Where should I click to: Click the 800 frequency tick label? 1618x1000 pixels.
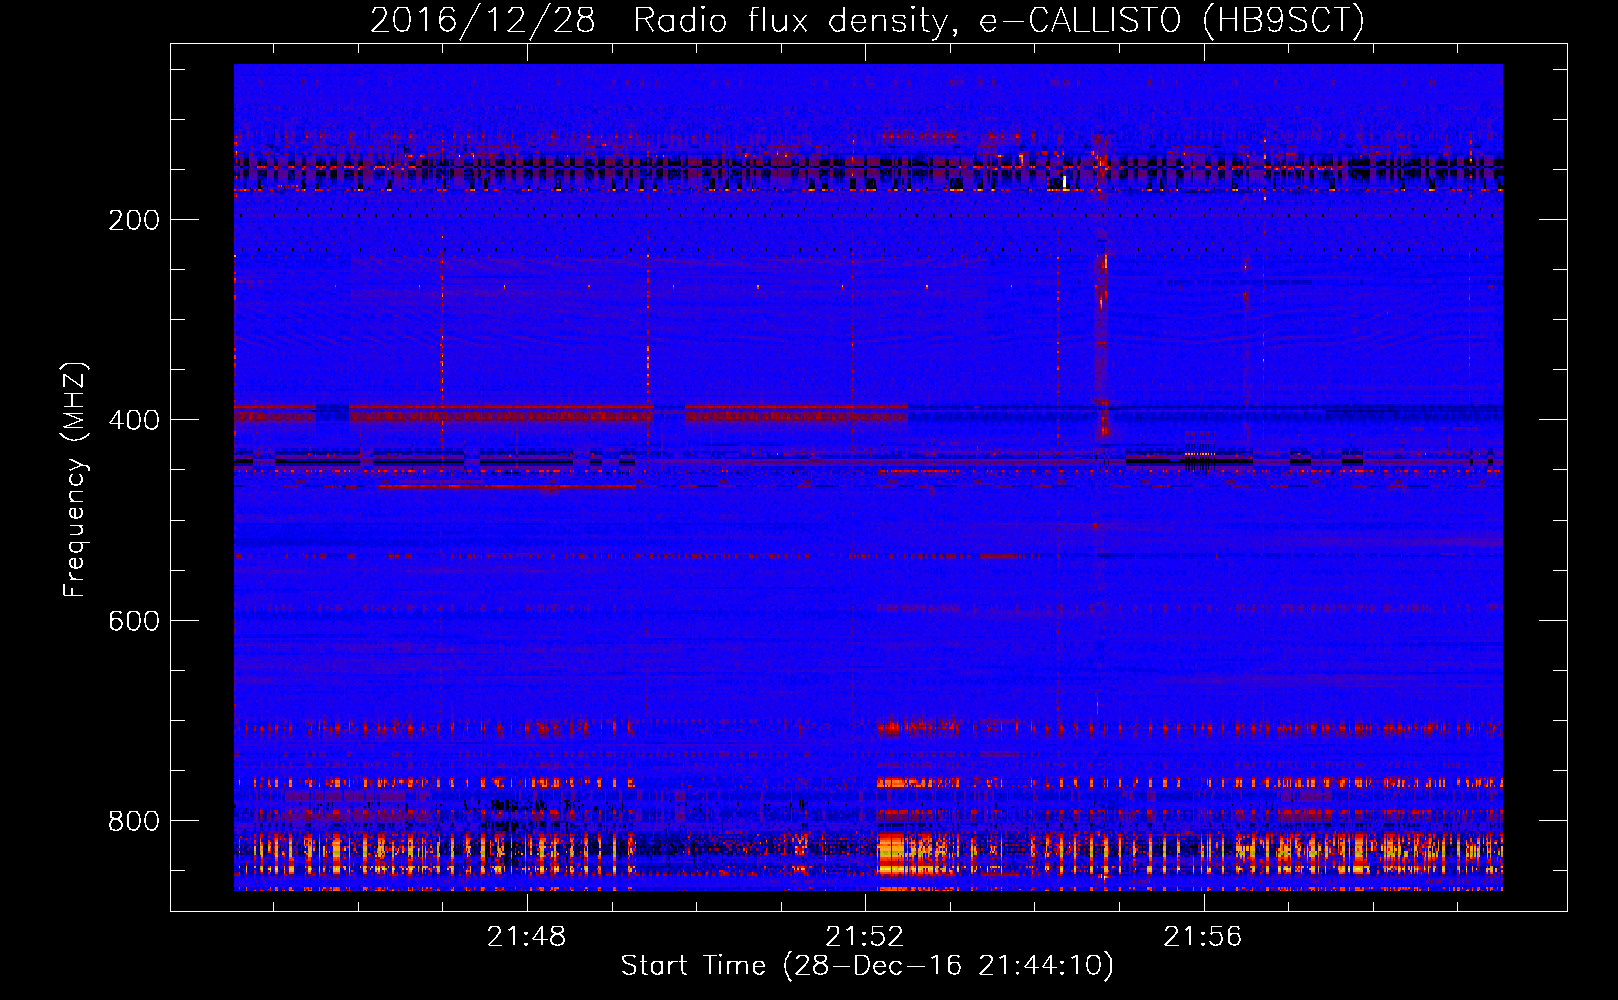[x=134, y=821]
